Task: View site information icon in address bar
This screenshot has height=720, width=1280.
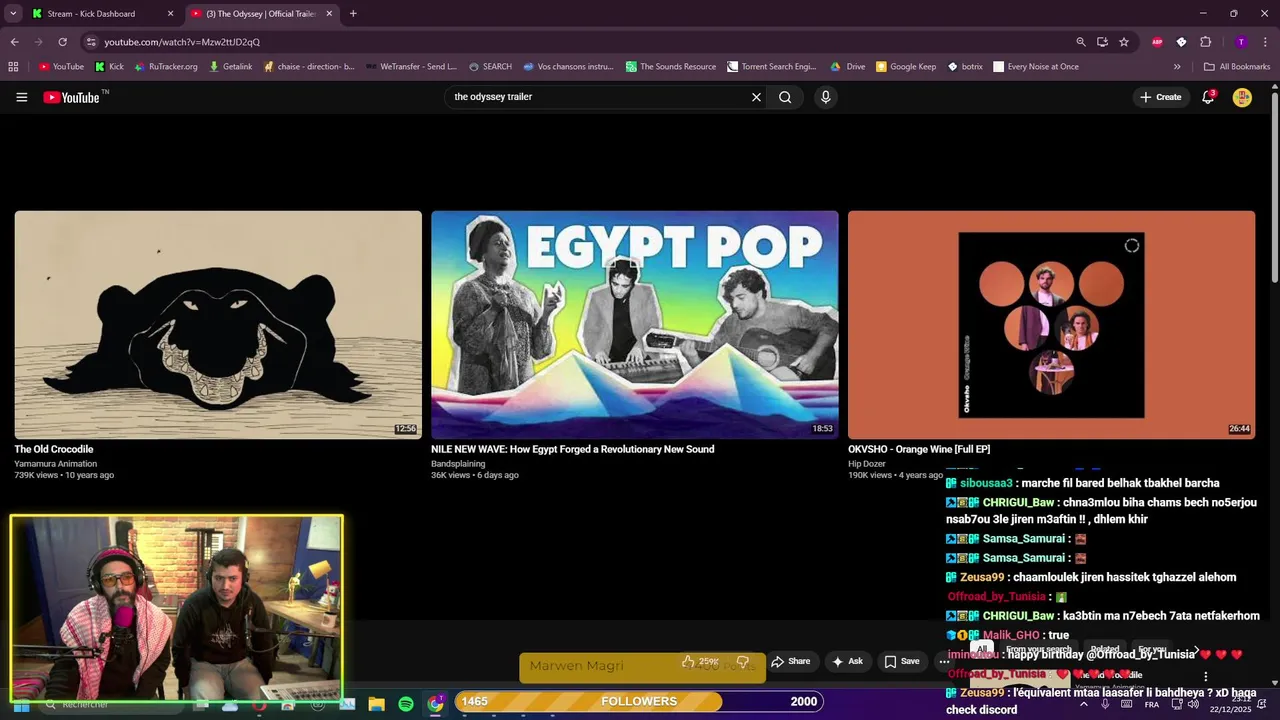Action: click(91, 42)
